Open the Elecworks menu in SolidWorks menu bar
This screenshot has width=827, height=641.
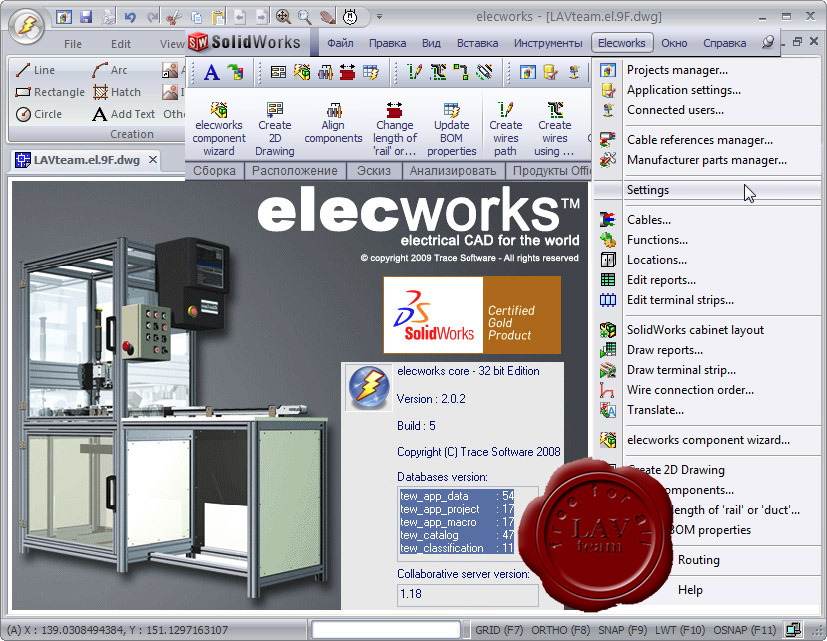coord(622,43)
